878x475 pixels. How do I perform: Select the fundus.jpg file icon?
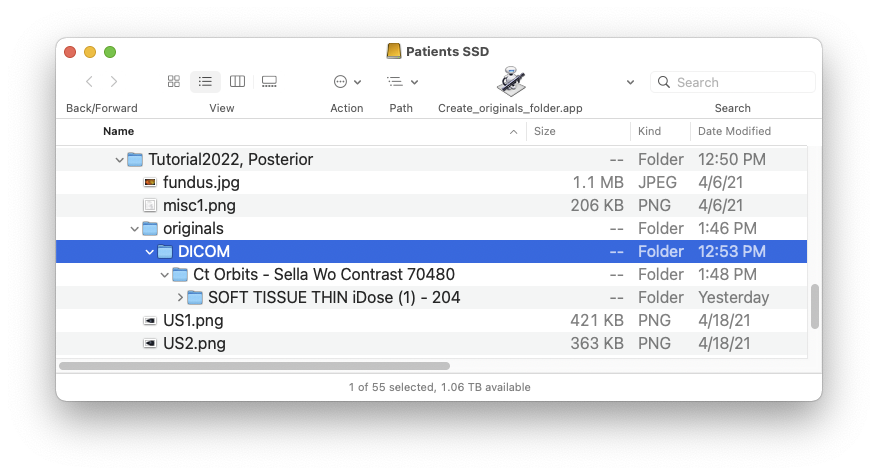(x=150, y=182)
